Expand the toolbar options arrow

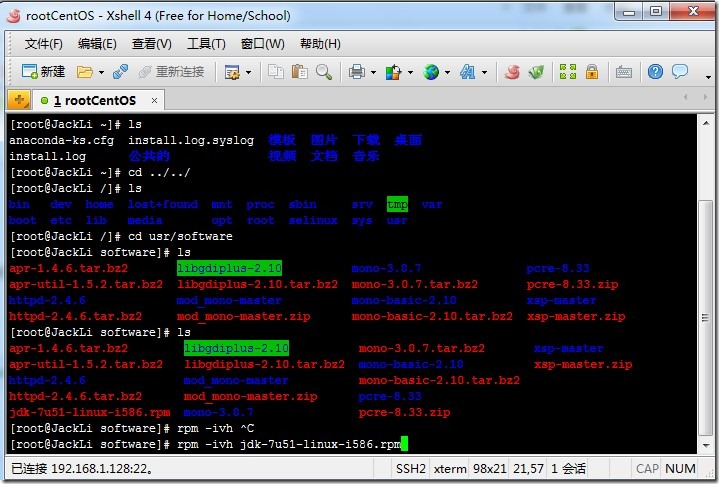(708, 77)
